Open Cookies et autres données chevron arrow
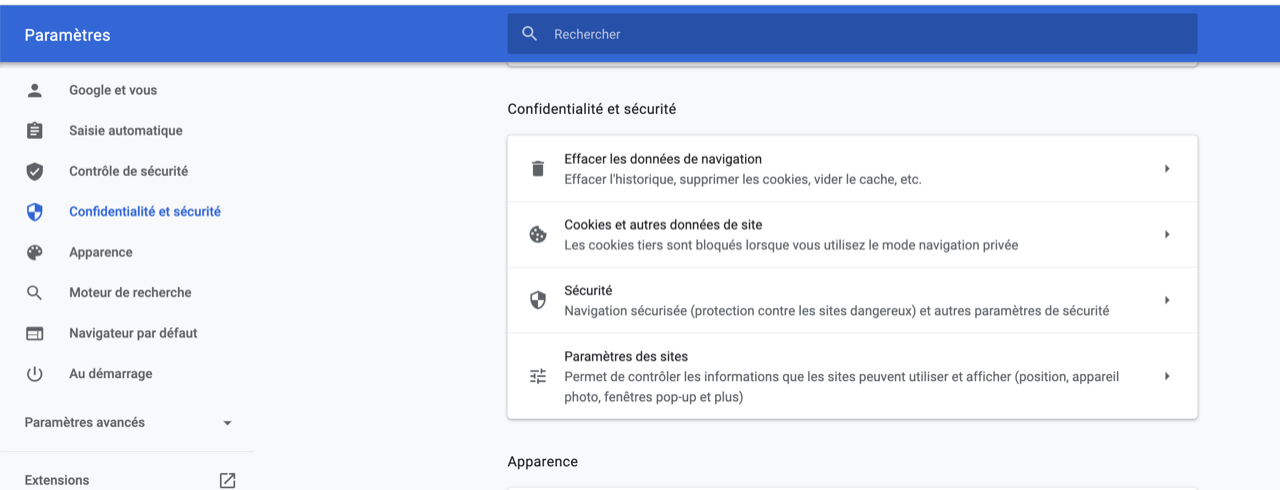 click(x=1166, y=235)
